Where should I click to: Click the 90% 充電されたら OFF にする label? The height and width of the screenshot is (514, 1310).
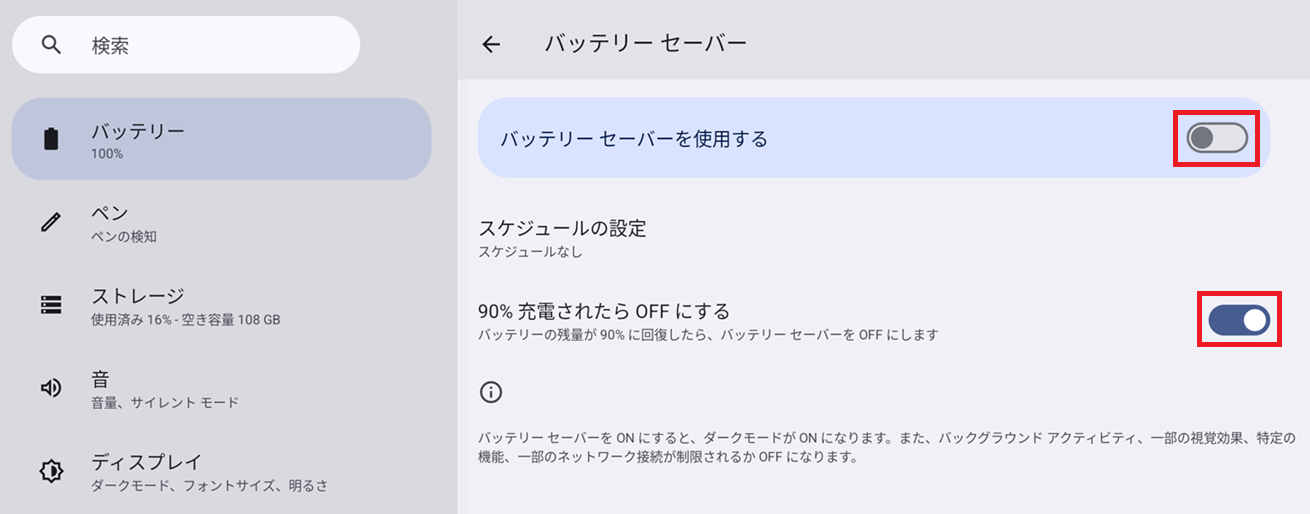click(x=604, y=310)
